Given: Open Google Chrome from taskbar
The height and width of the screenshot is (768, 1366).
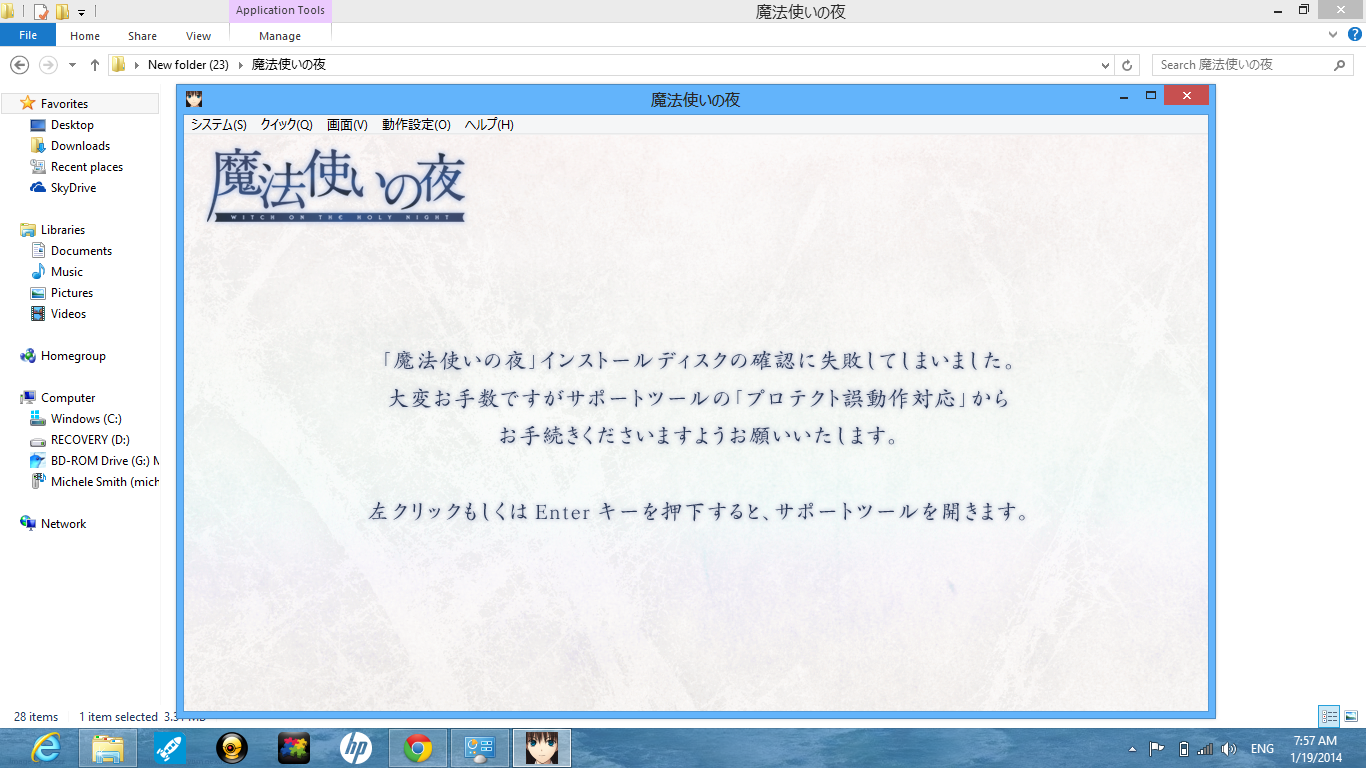Looking at the screenshot, I should coord(418,748).
